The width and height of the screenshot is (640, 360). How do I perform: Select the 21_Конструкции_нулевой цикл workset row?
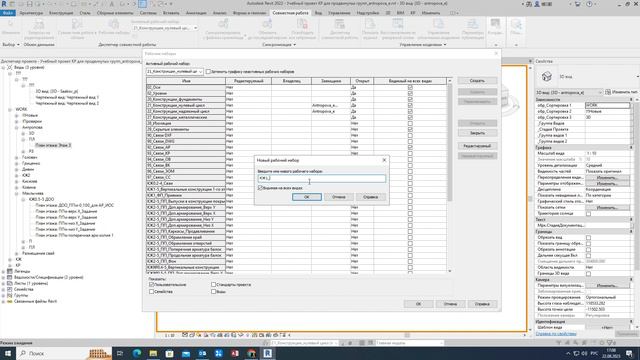[x=186, y=105]
